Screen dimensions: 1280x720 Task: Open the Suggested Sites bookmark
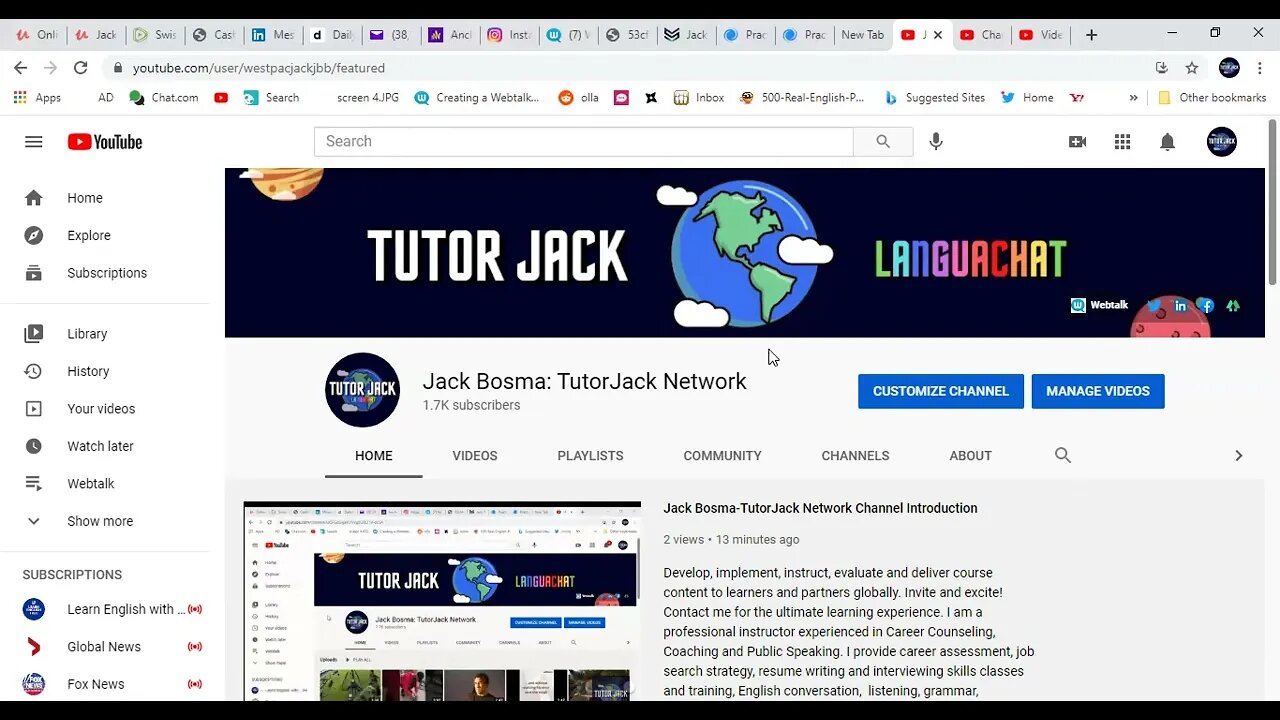point(934,98)
